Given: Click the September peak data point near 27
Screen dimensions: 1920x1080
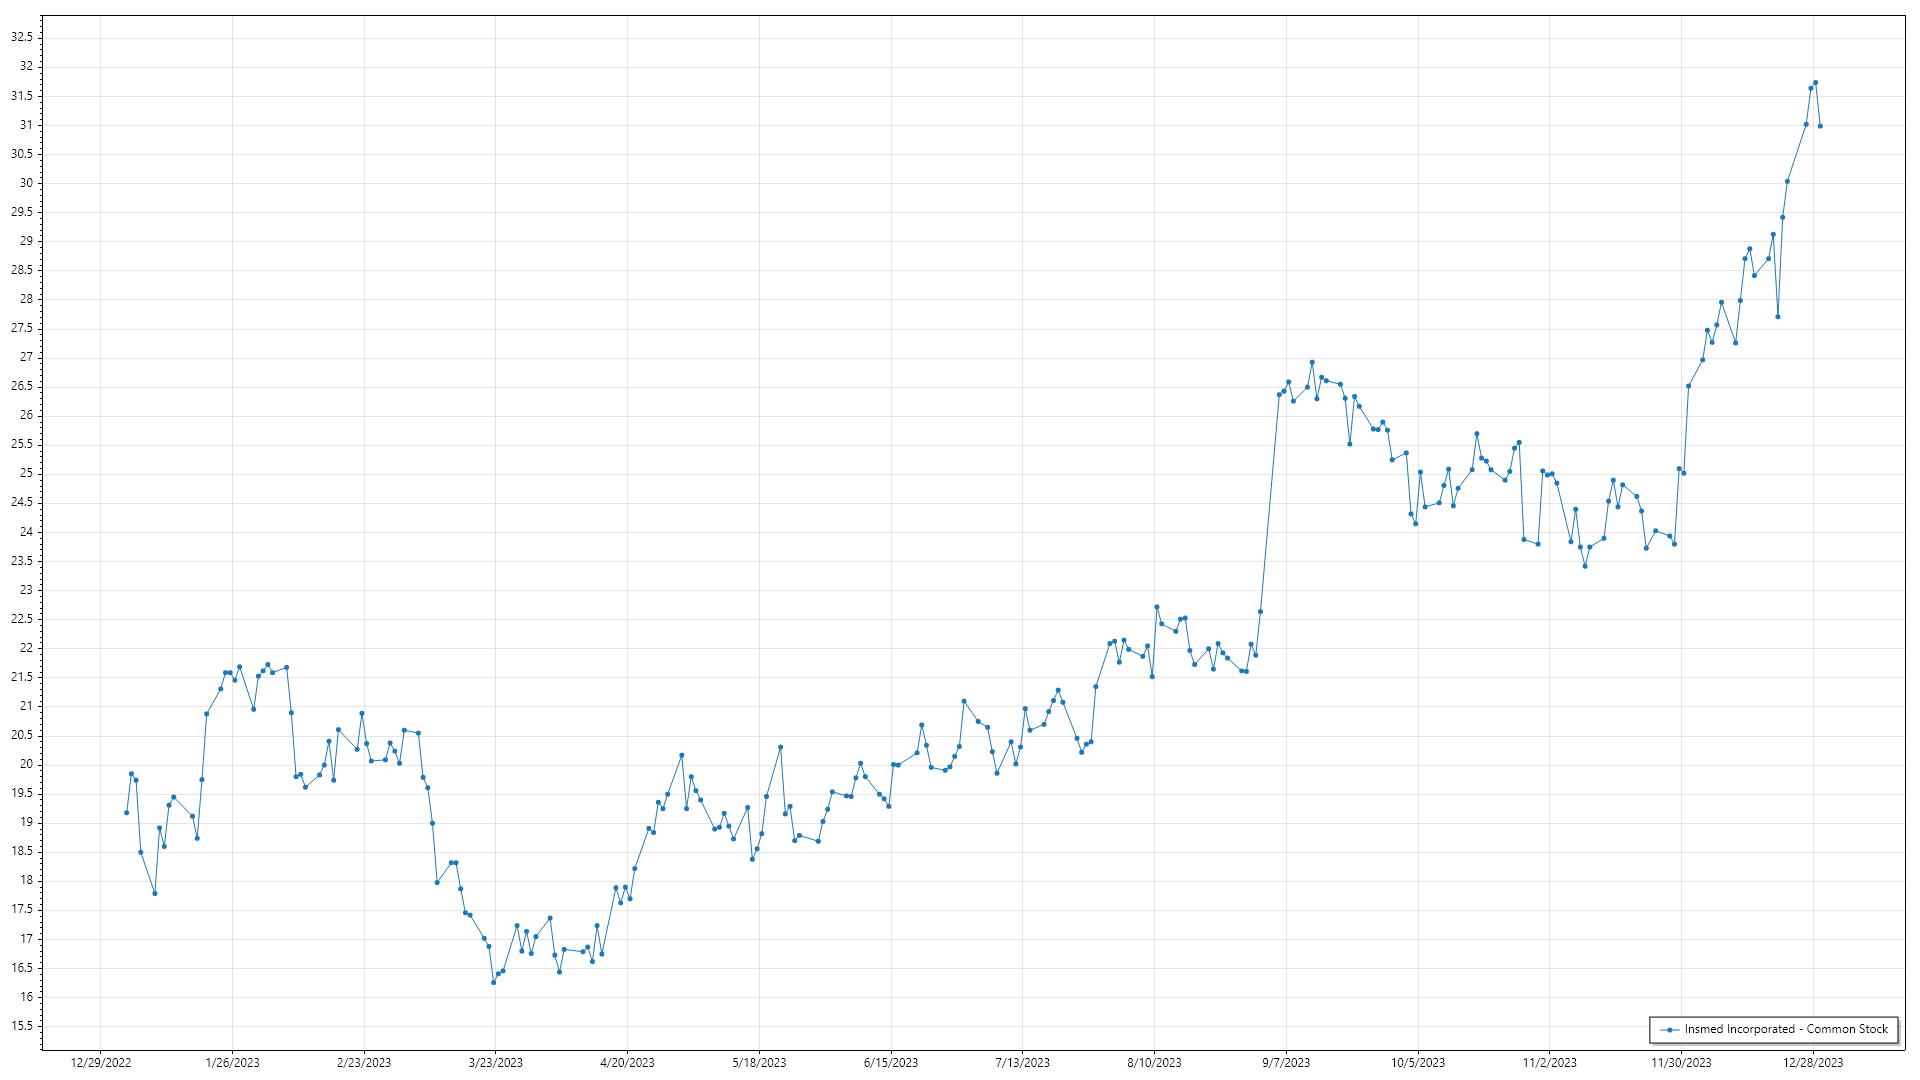Looking at the screenshot, I should [x=1312, y=363].
